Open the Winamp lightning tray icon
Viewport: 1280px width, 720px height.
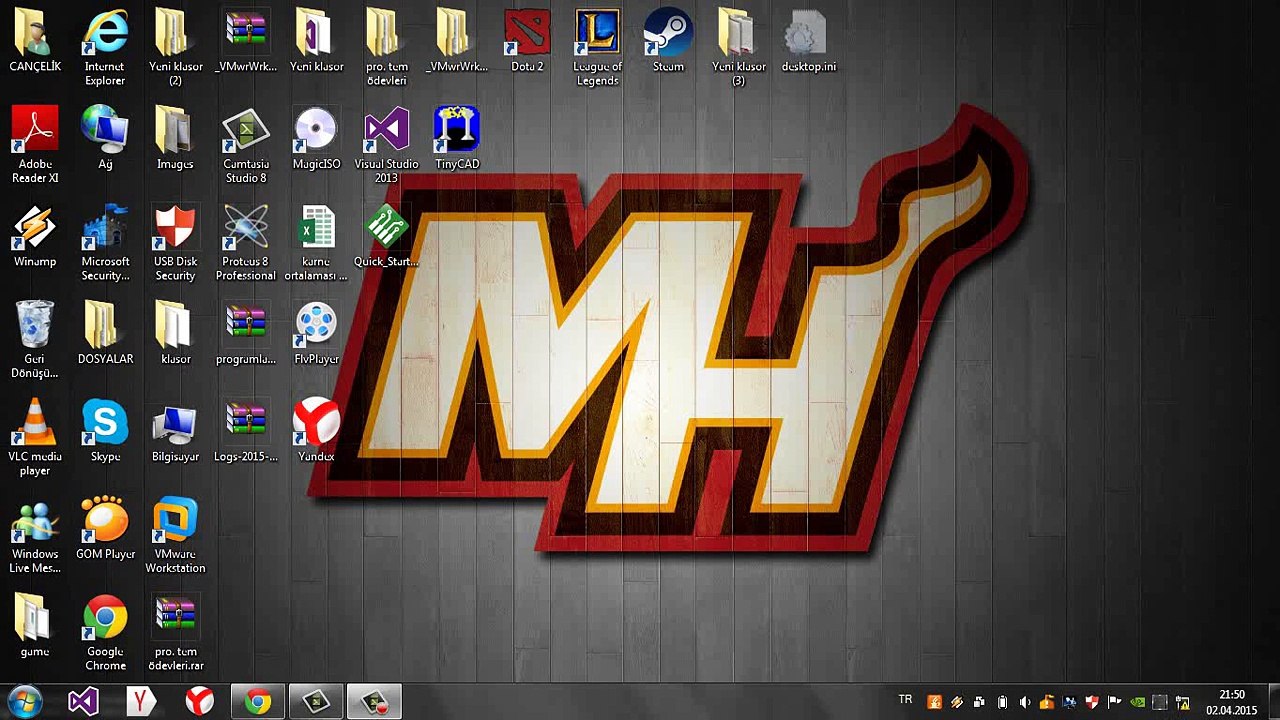(957, 702)
